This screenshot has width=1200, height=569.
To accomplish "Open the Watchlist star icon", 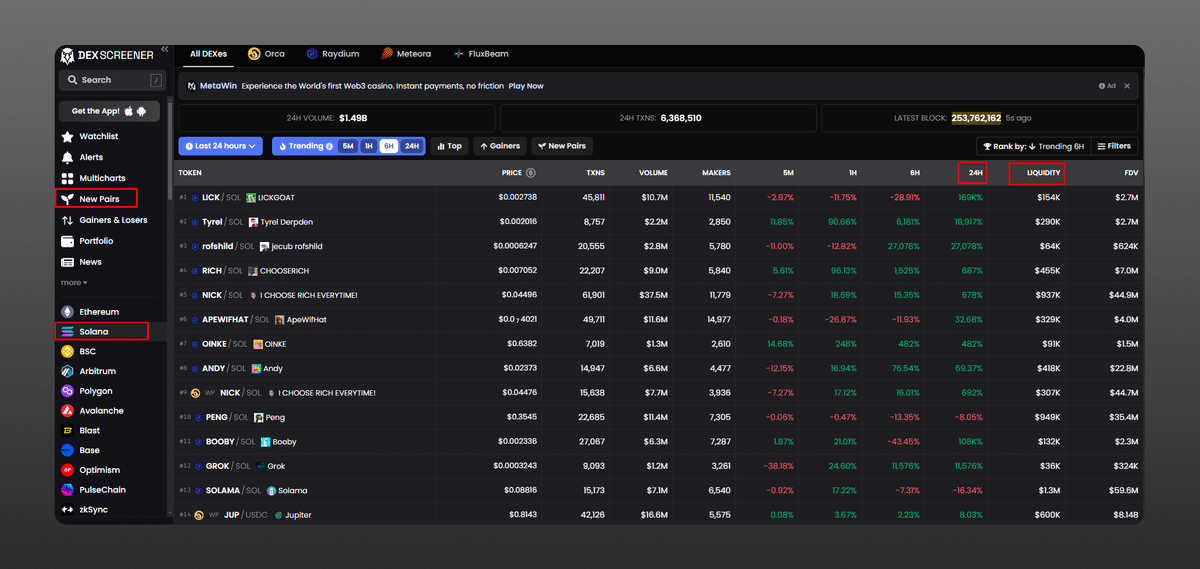I will coord(68,136).
